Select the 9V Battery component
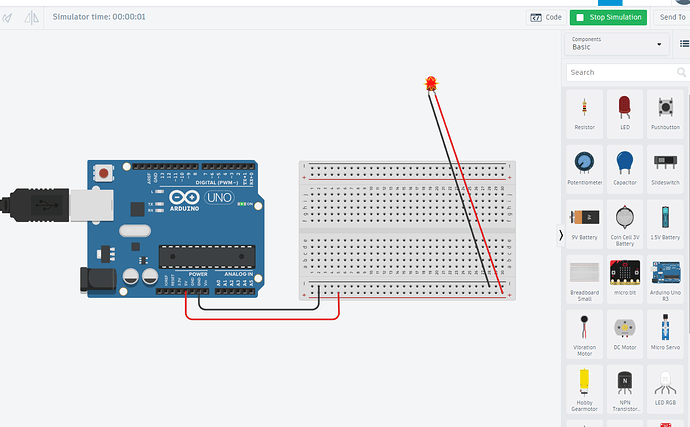Viewport: 690px width, 427px height. 584,224
